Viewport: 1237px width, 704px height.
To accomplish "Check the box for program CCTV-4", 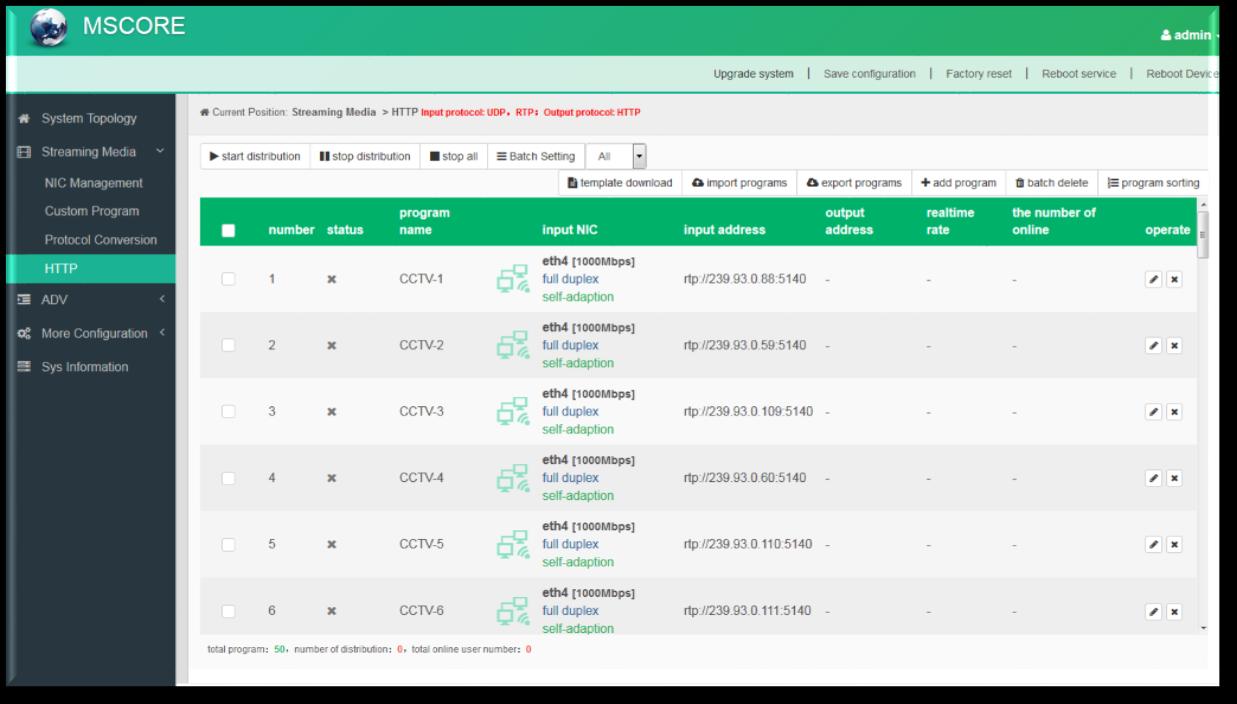I will click(x=228, y=478).
